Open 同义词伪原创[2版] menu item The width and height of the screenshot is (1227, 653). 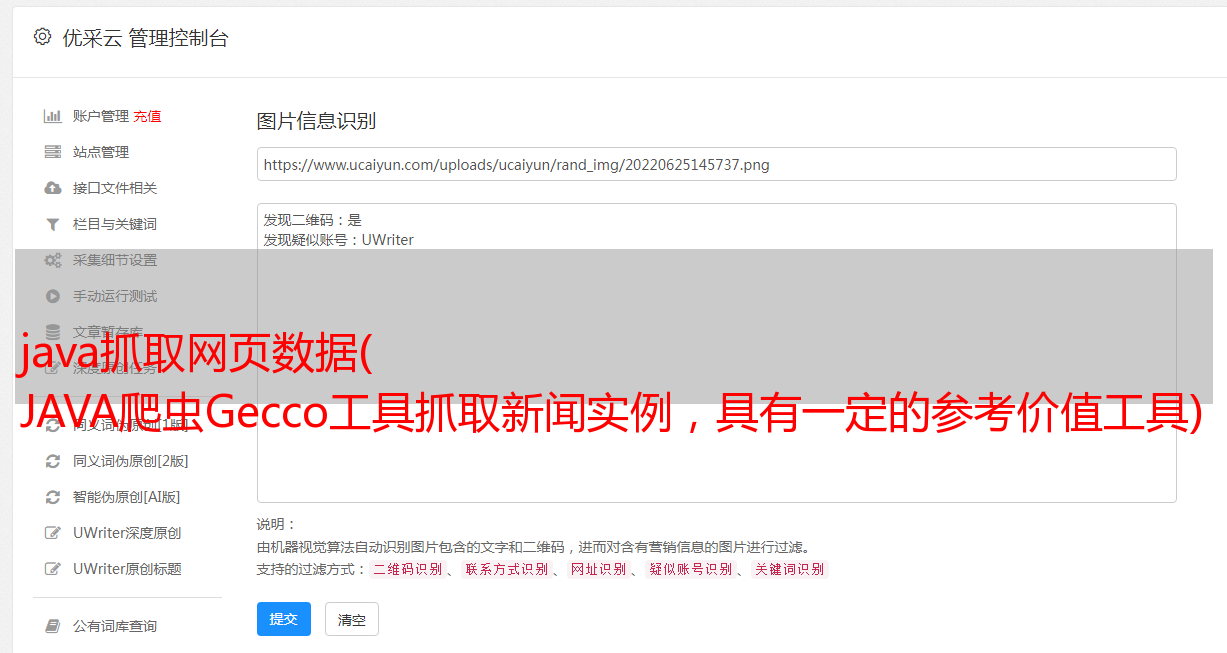(131, 461)
